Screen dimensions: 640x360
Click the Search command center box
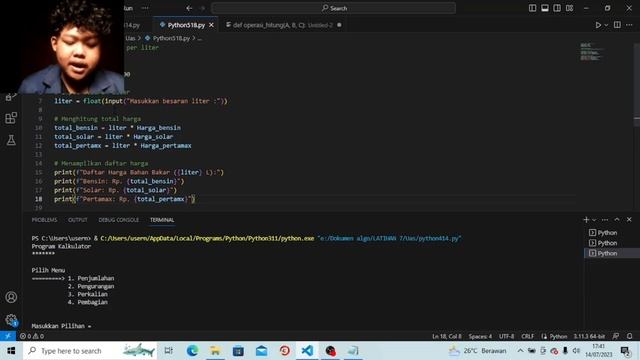coord(333,8)
